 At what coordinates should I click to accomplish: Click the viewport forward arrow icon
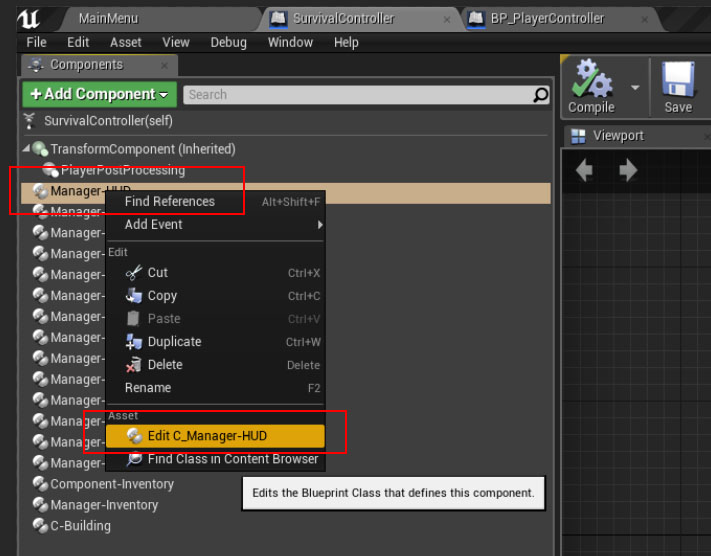628,171
